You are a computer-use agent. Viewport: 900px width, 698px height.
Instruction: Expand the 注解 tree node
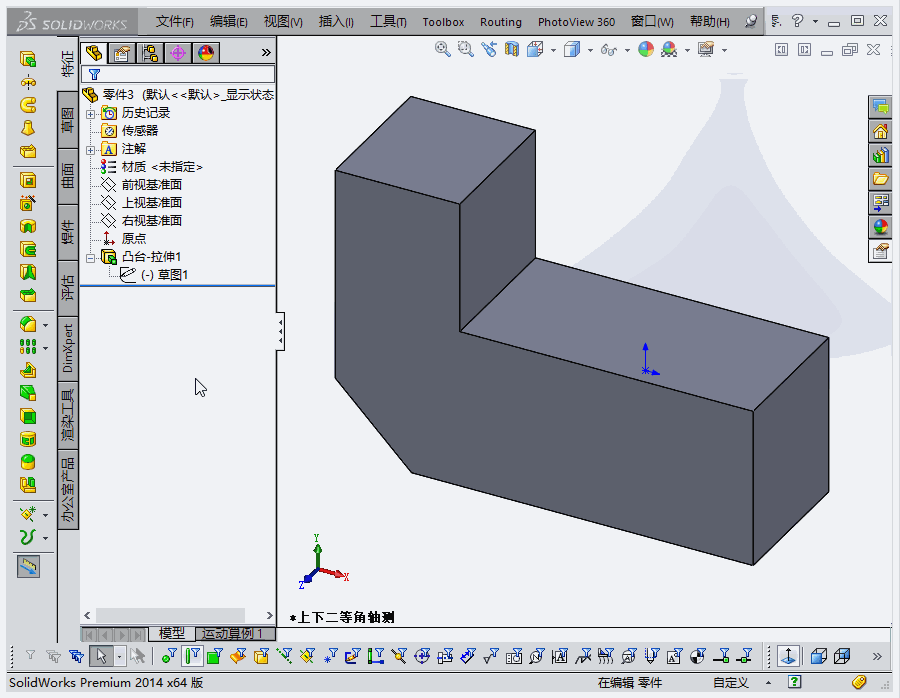click(90, 150)
